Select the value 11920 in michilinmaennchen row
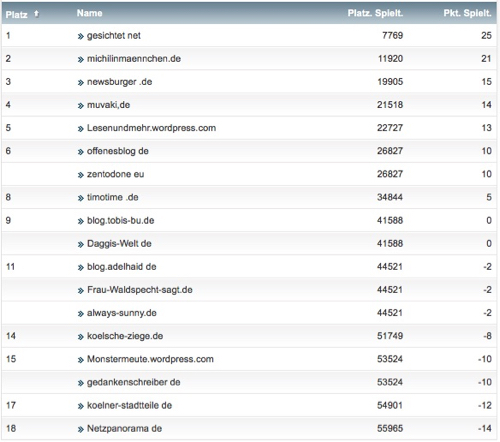This screenshot has width=500, height=442. click(x=390, y=59)
